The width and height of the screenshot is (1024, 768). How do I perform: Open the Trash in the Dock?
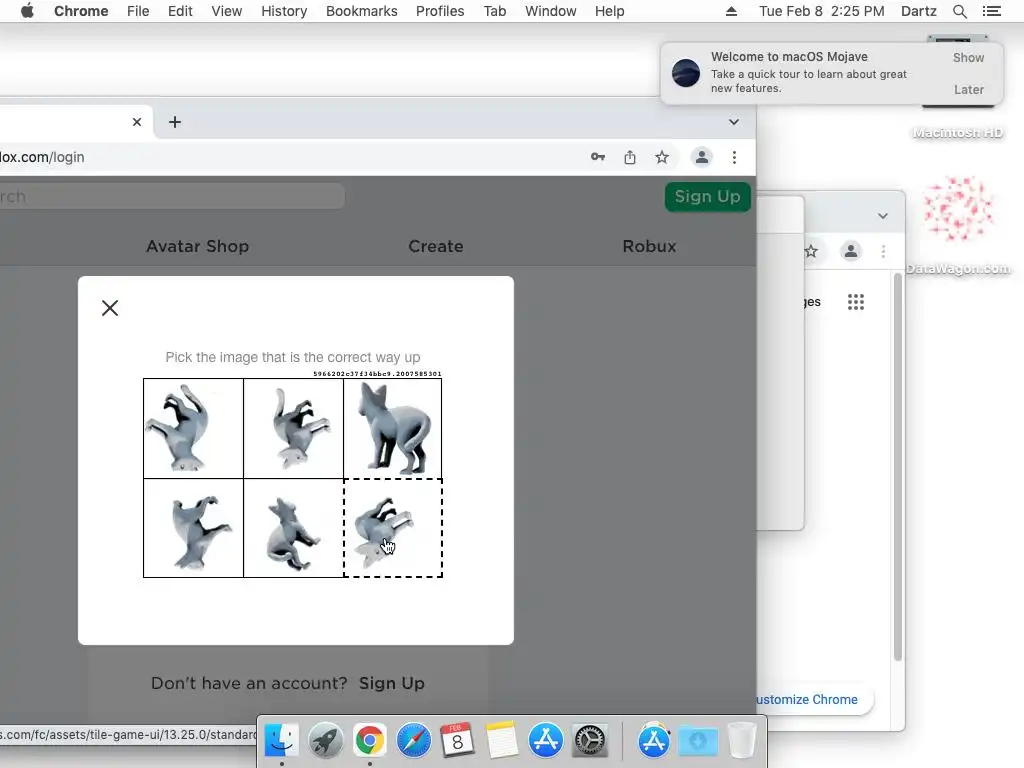(x=742, y=741)
